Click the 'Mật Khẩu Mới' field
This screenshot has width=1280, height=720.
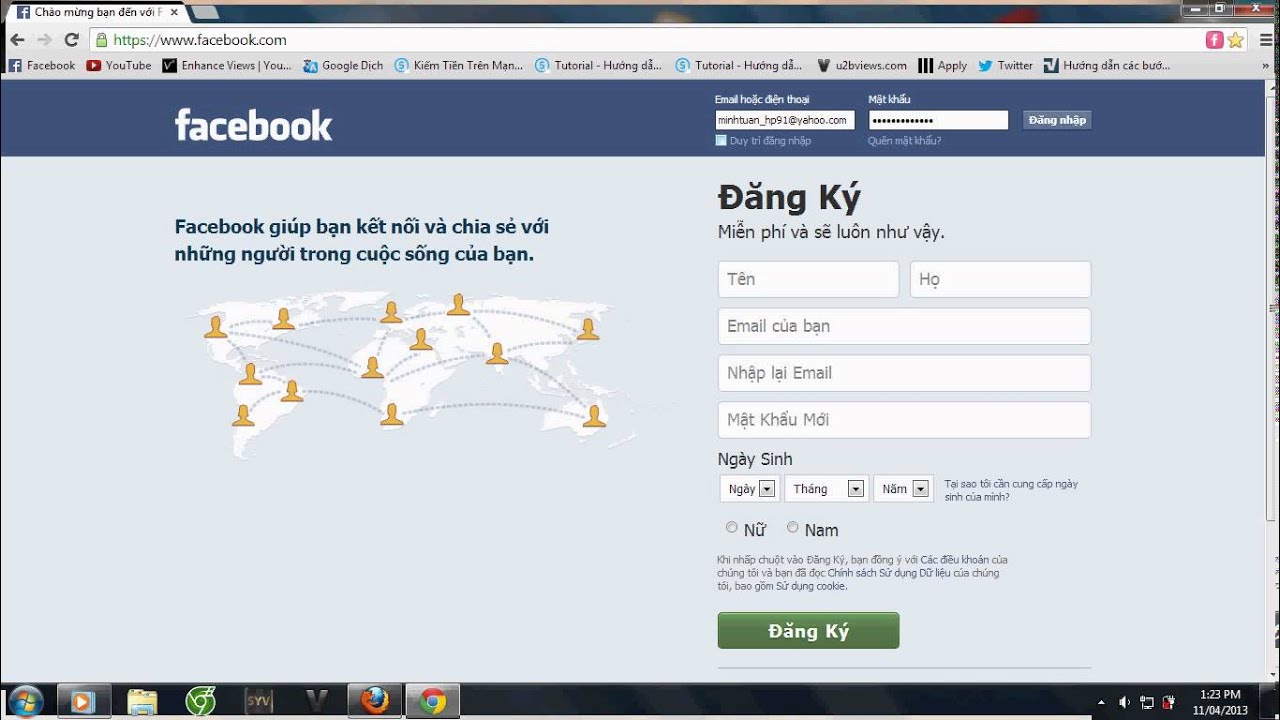[x=904, y=420]
